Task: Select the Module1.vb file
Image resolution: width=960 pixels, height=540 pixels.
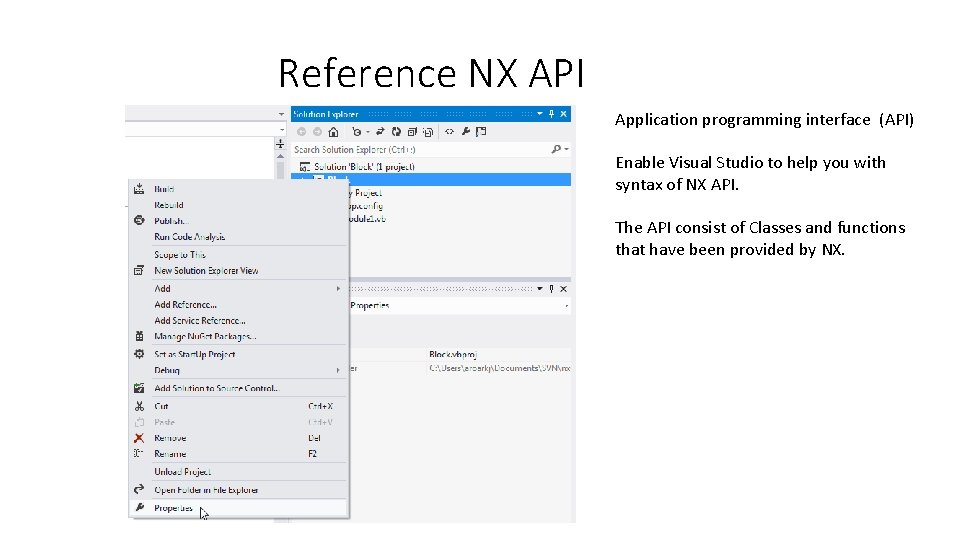Action: coord(368,219)
